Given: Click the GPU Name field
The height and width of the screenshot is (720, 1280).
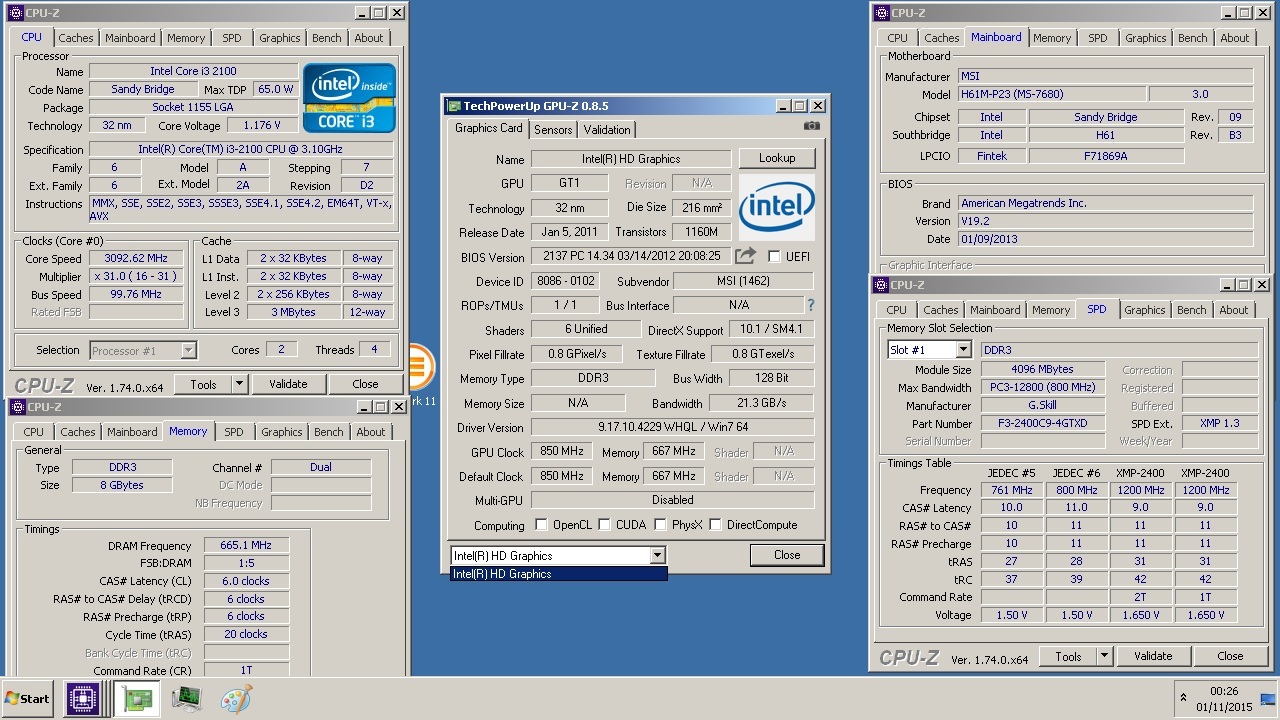Looking at the screenshot, I should point(631,159).
